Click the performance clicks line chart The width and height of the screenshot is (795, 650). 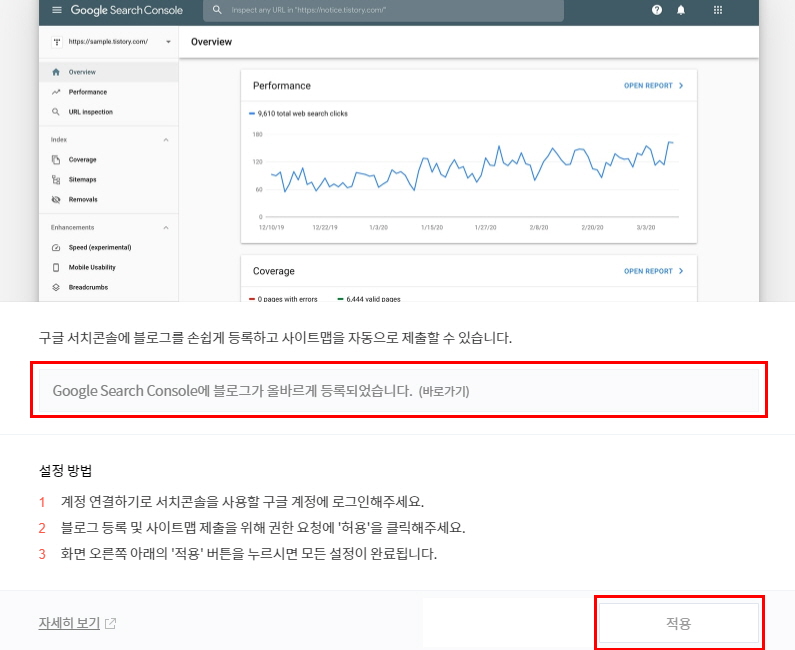[472, 168]
